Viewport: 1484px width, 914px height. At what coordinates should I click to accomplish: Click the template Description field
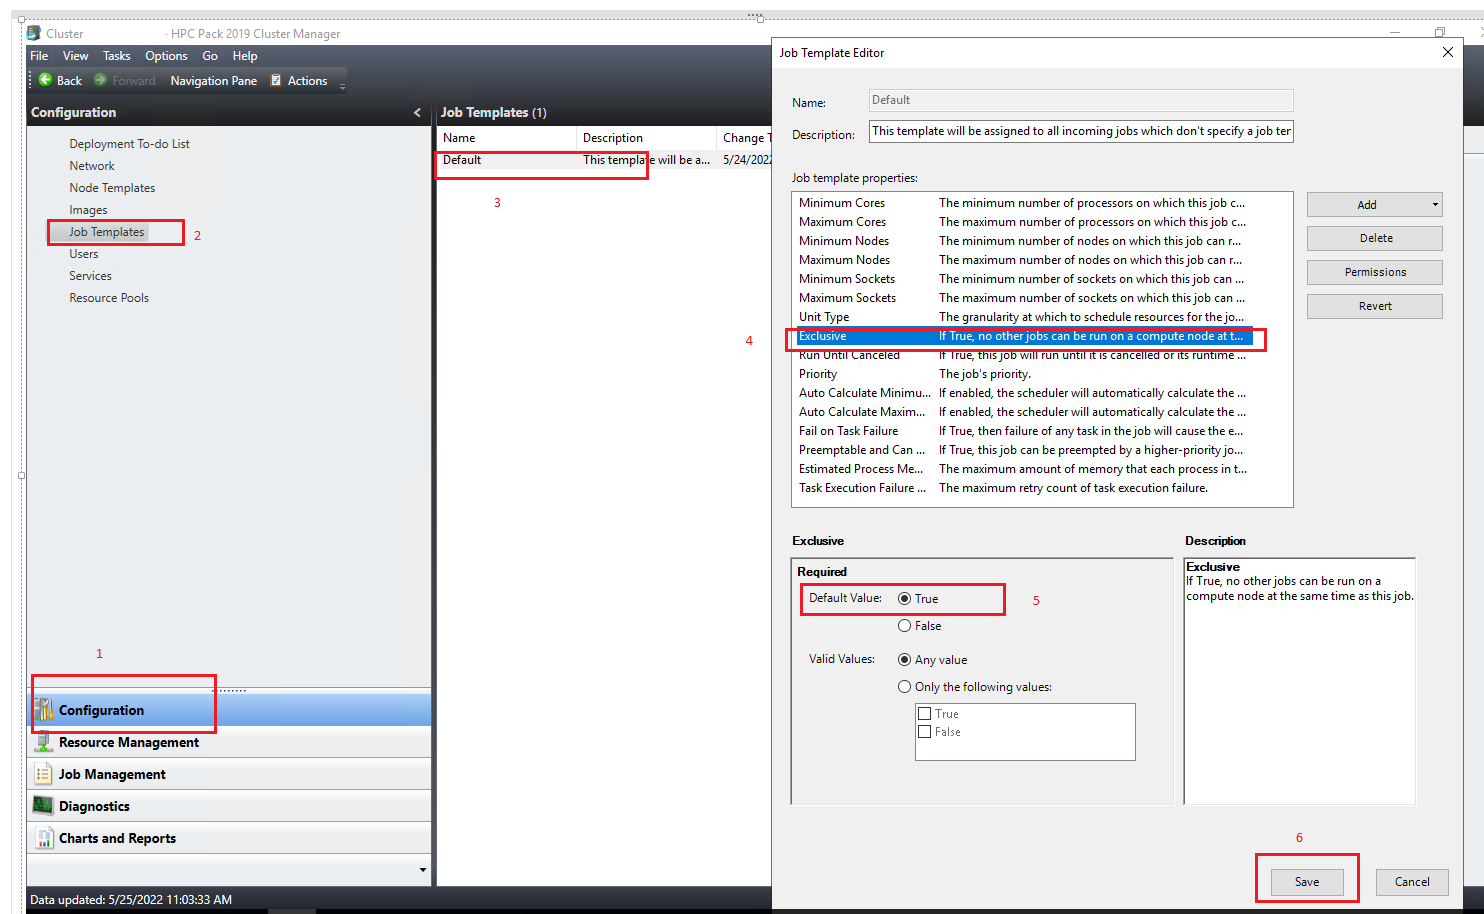click(1081, 131)
